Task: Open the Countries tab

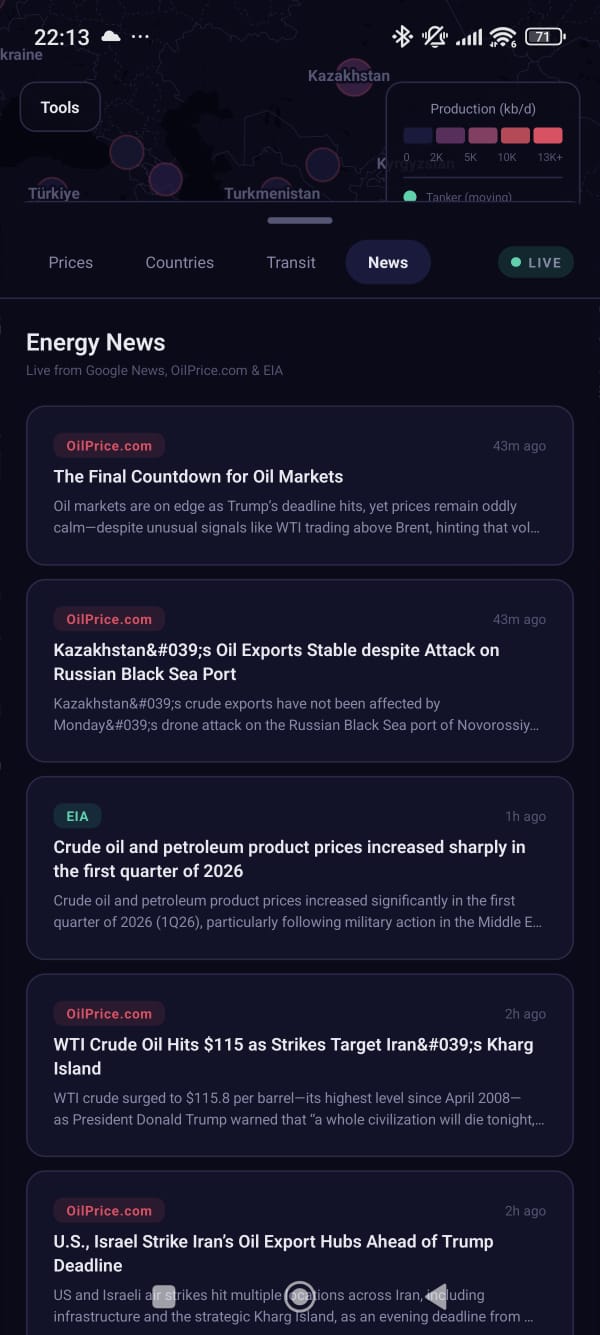Action: [180, 263]
